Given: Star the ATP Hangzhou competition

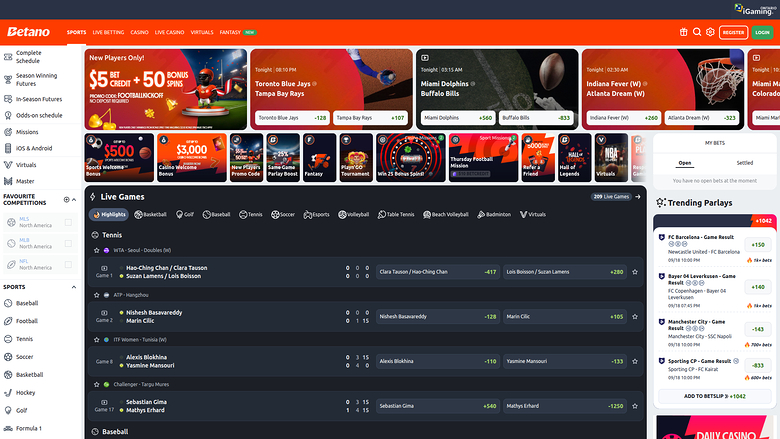Looking at the screenshot, I should pos(97,295).
